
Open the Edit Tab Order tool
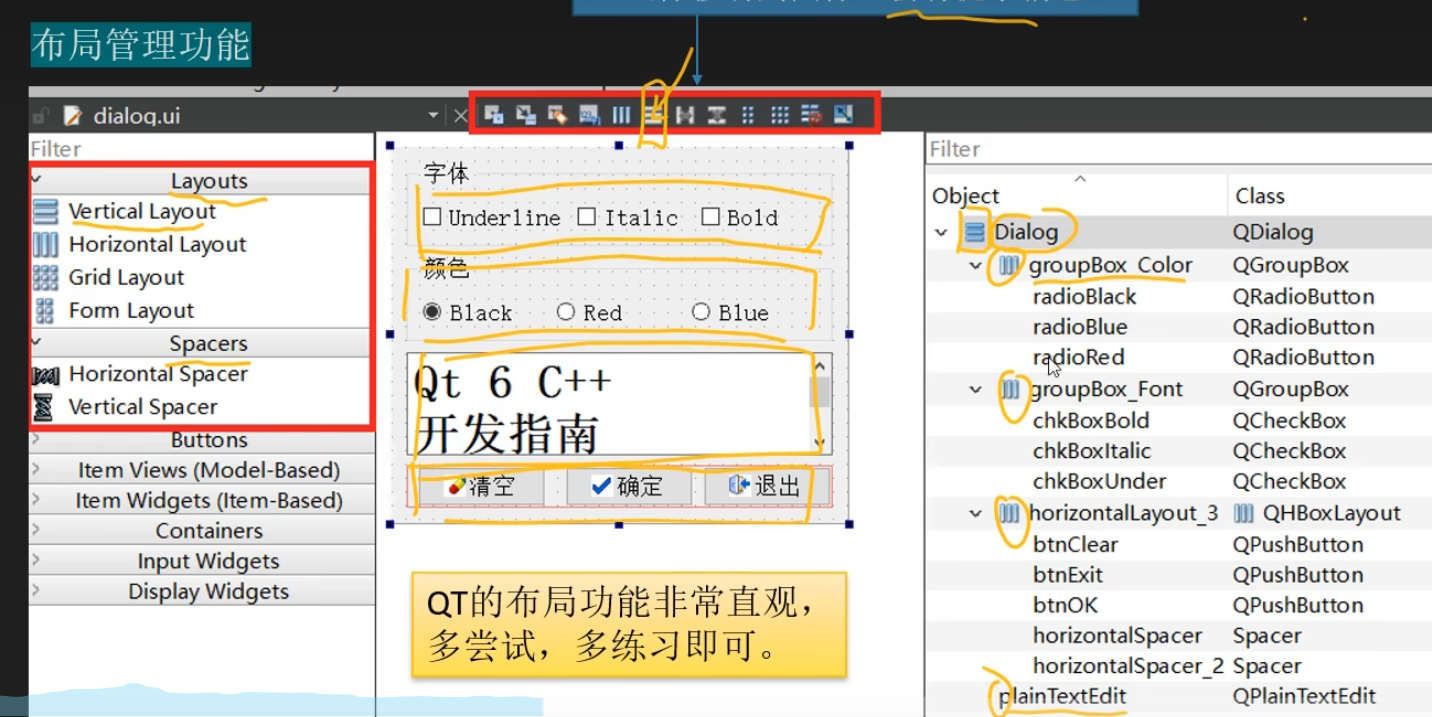click(589, 115)
